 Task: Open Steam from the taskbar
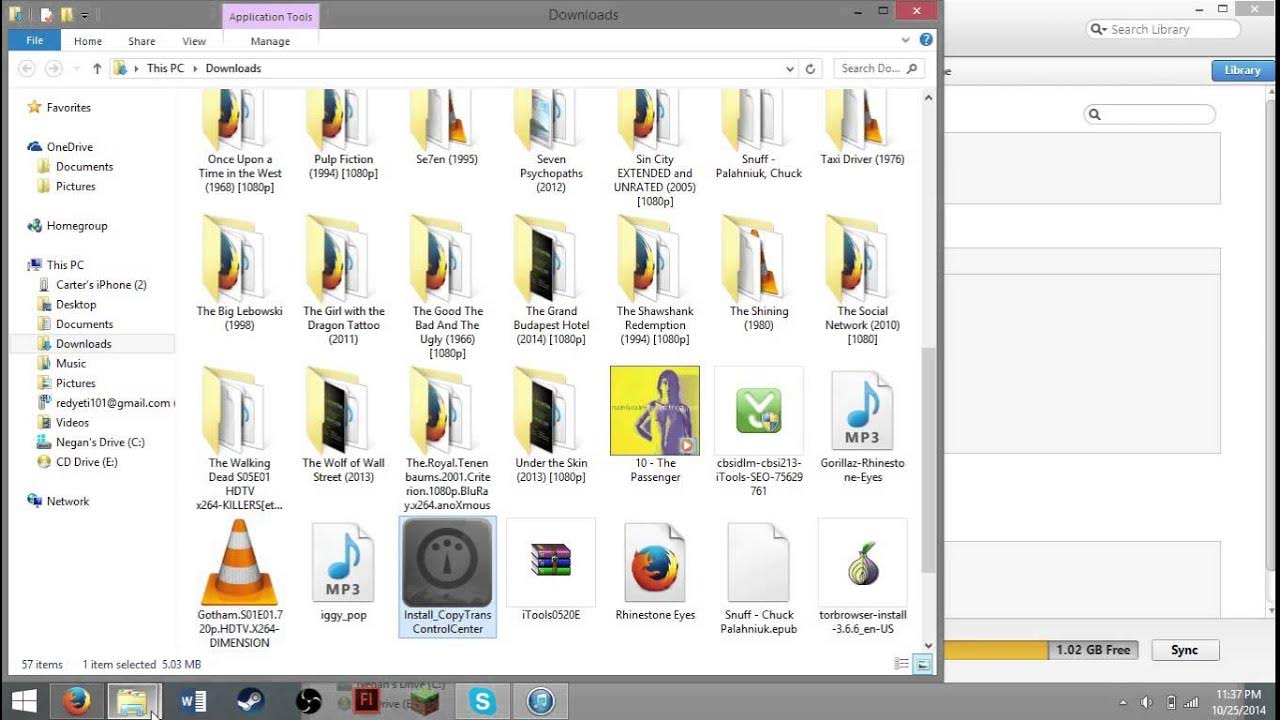249,702
